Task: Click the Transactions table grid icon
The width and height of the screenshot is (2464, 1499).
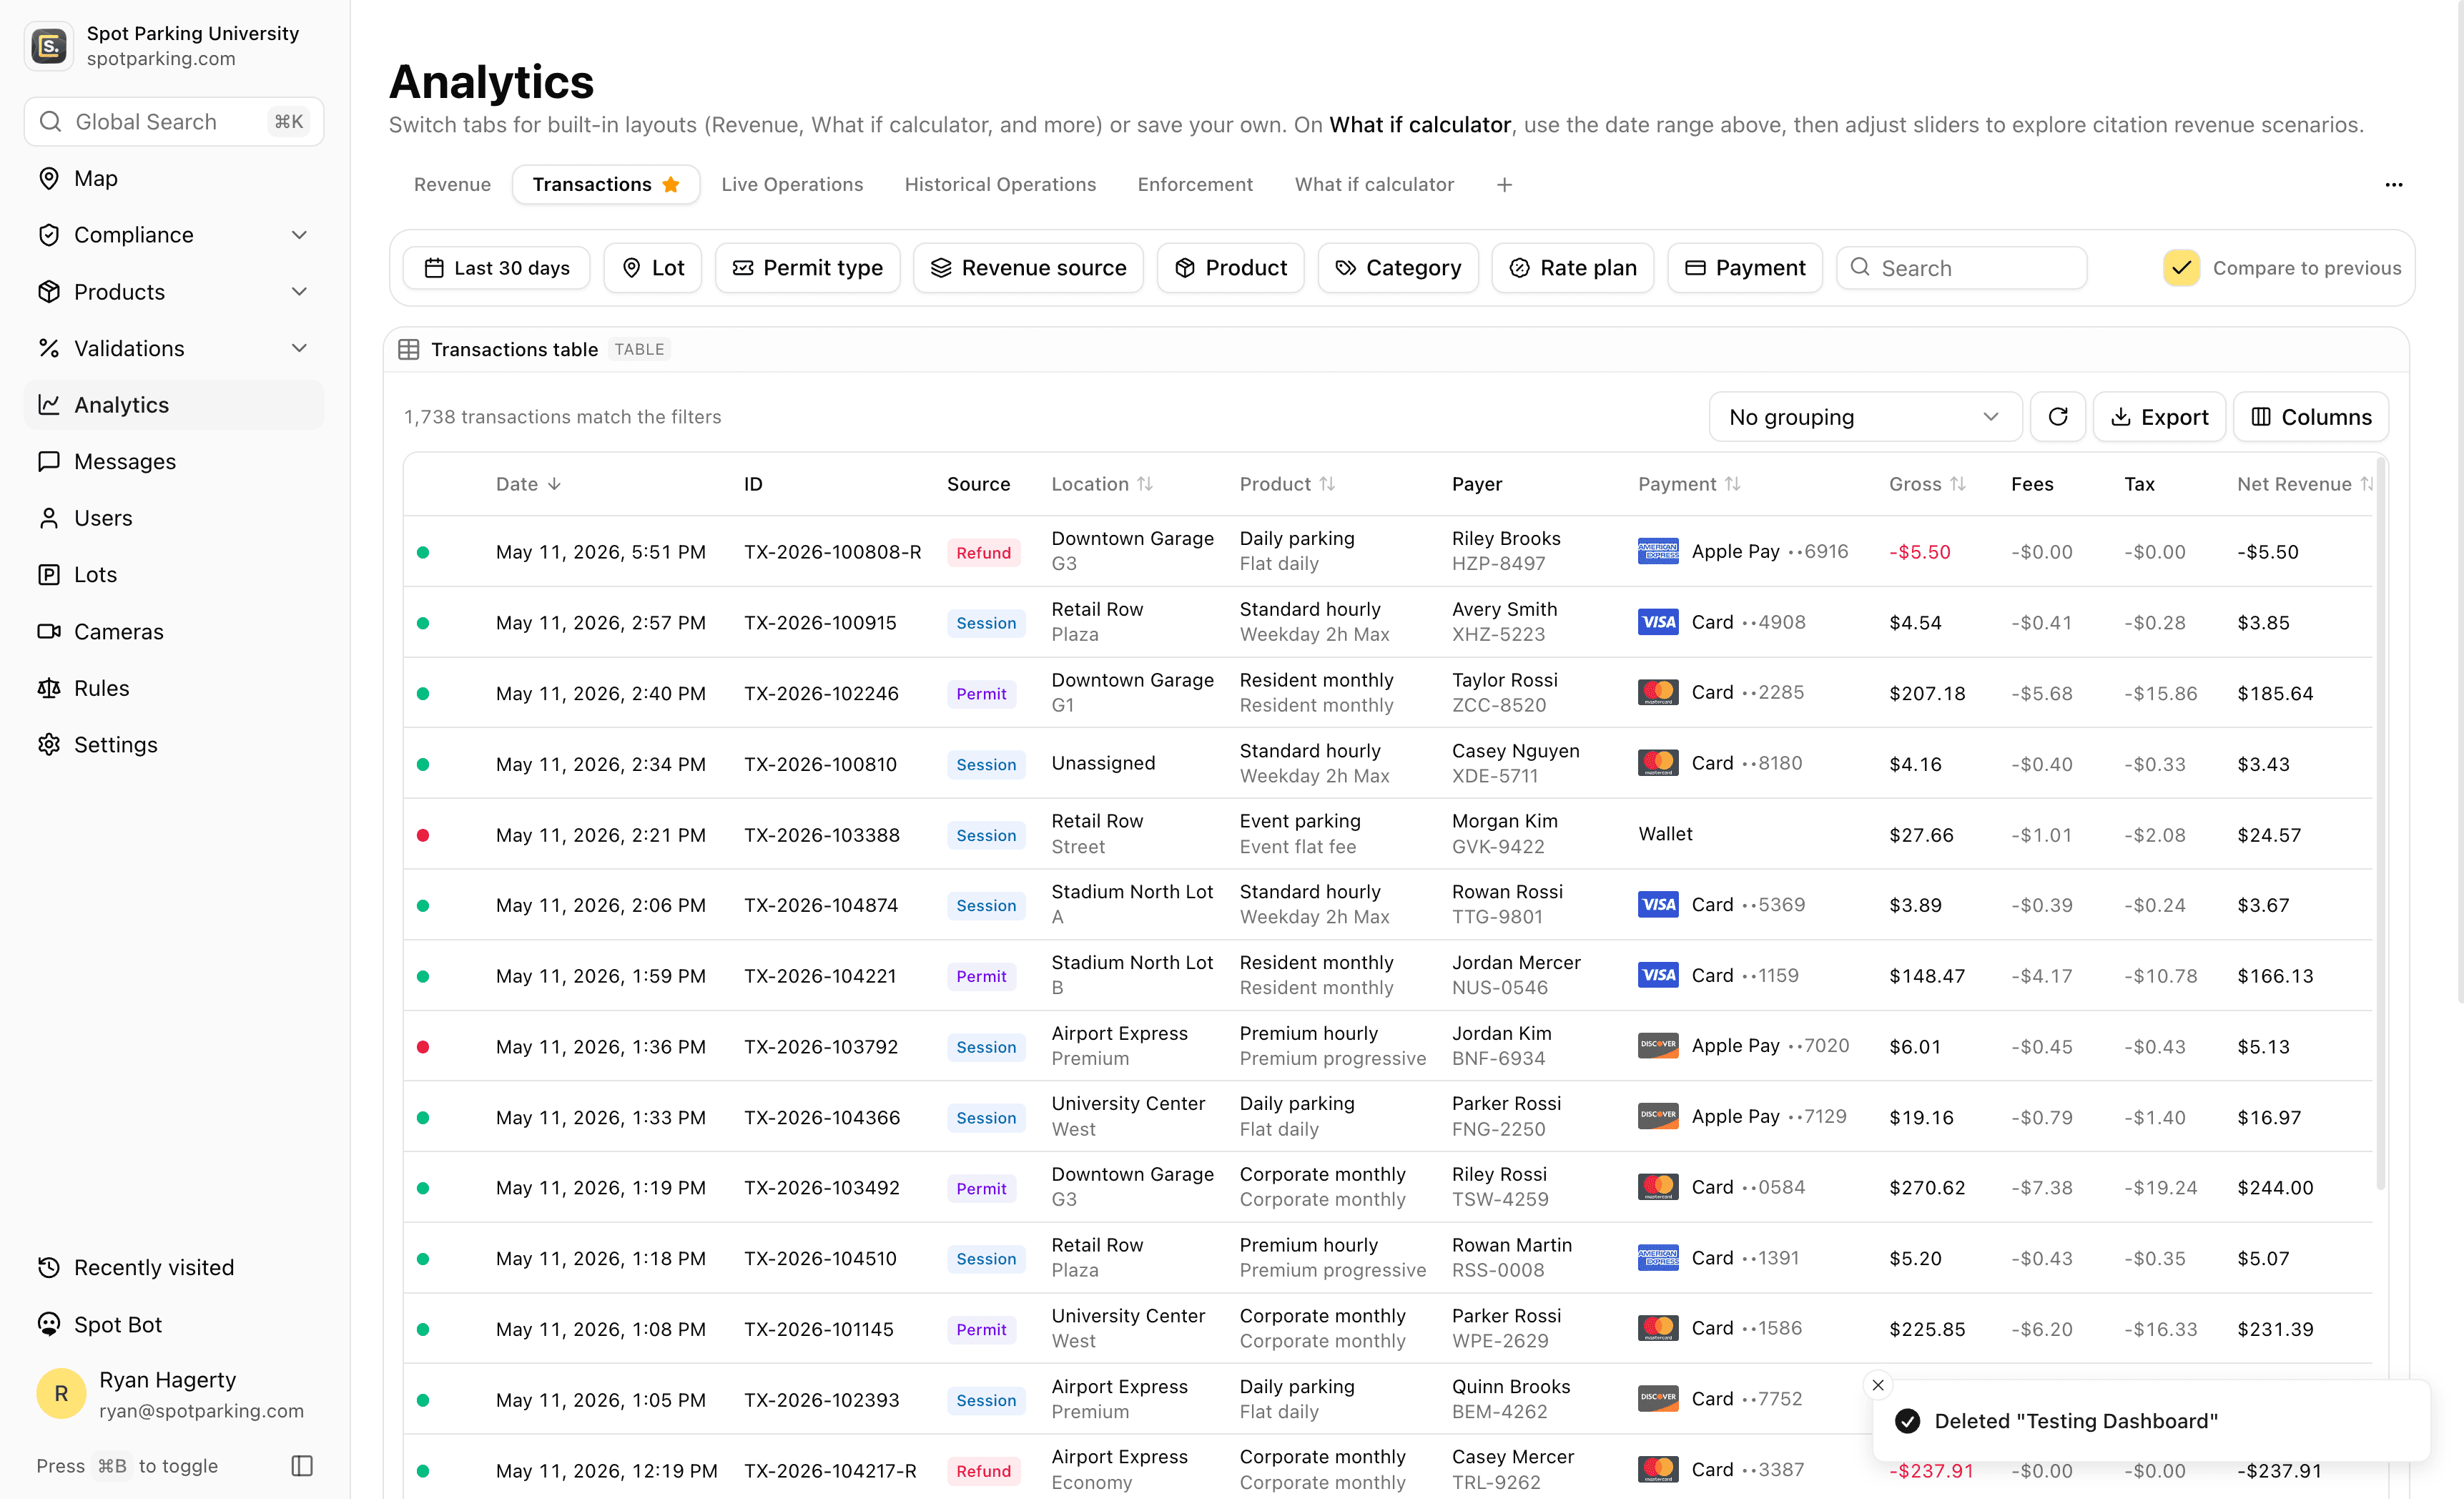Action: 408,349
